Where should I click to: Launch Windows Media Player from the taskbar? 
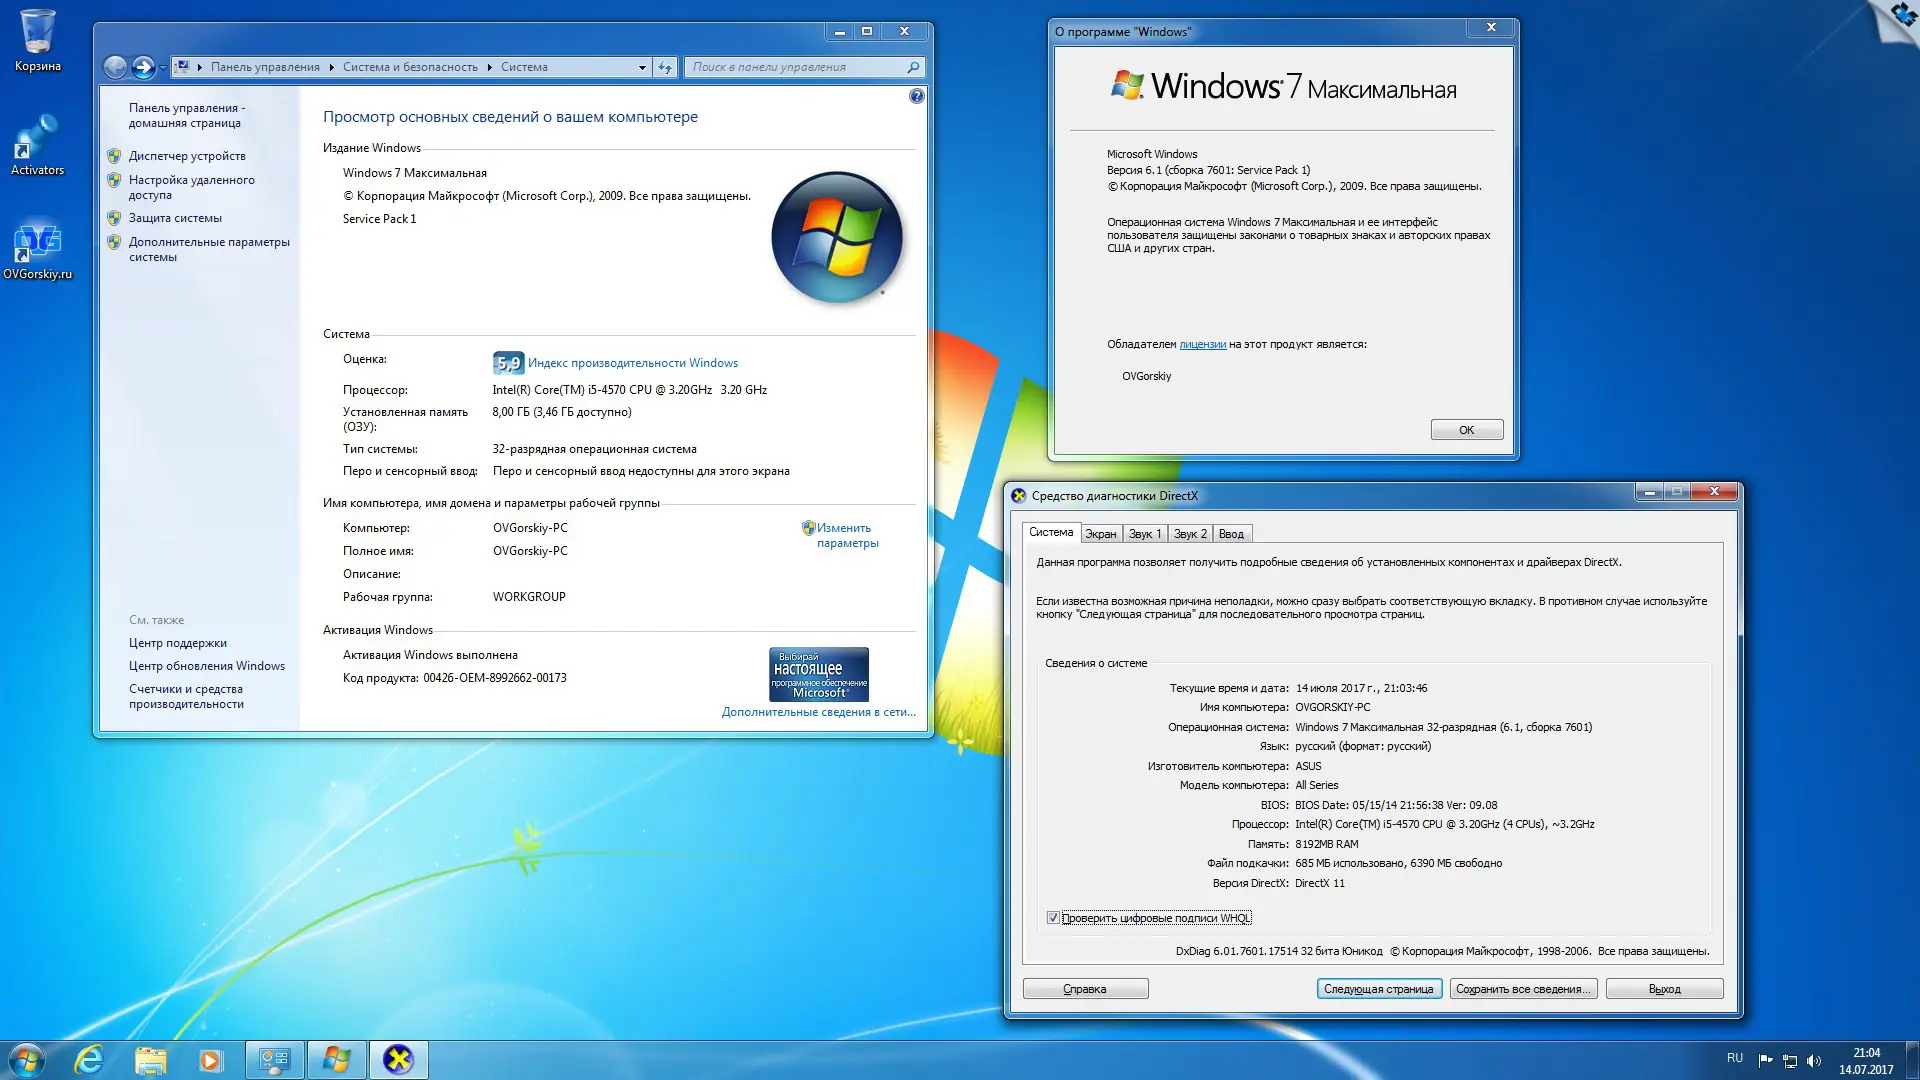coord(211,1058)
